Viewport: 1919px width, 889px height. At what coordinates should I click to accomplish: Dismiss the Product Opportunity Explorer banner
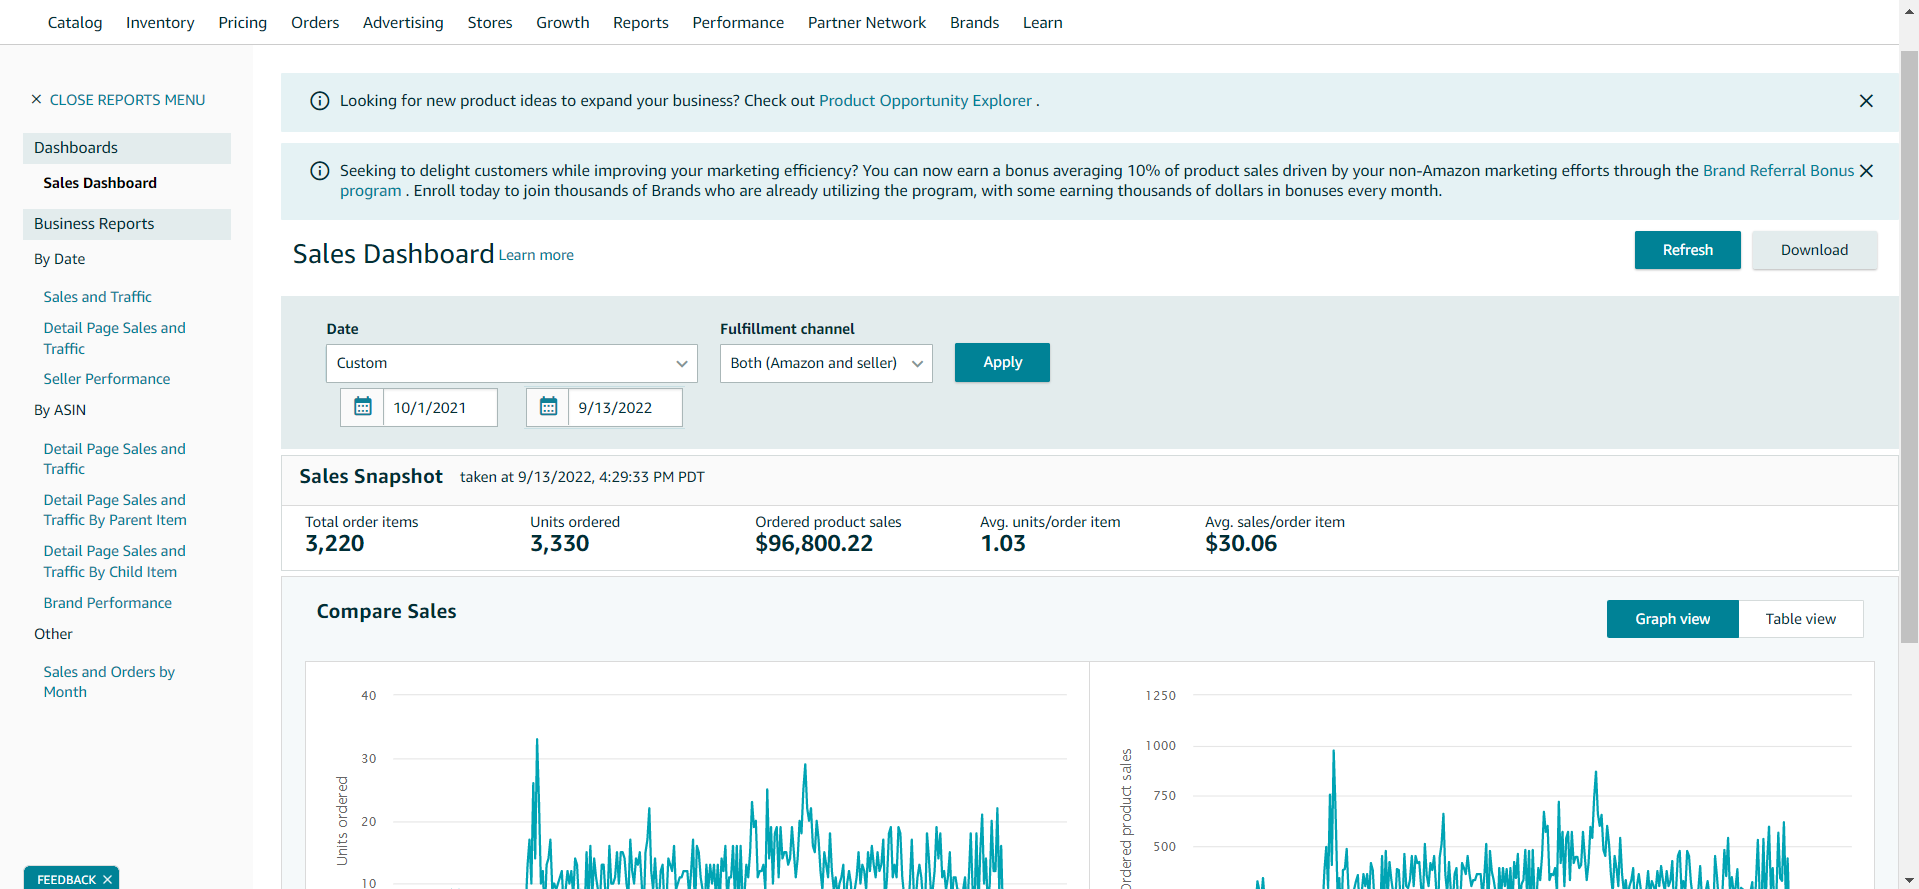[x=1866, y=101]
